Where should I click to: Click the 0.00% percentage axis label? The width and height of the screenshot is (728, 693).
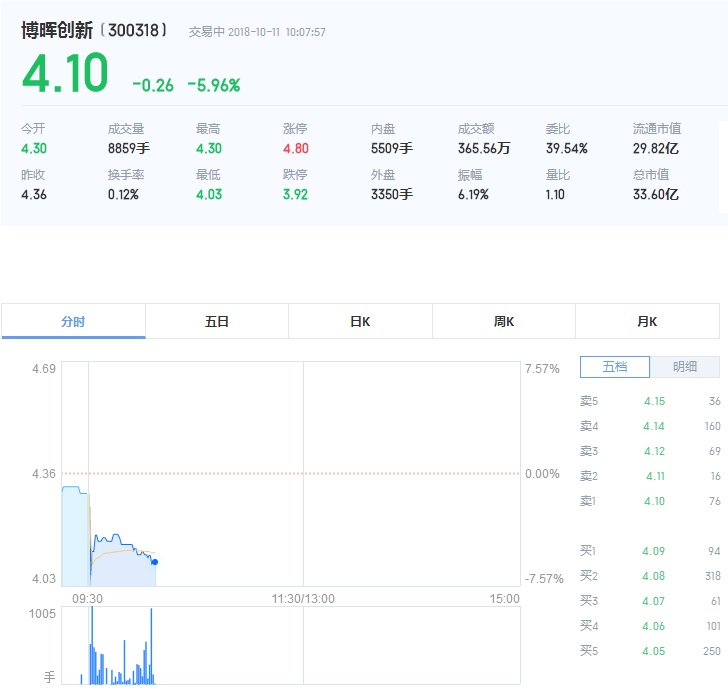pyautogui.click(x=542, y=474)
